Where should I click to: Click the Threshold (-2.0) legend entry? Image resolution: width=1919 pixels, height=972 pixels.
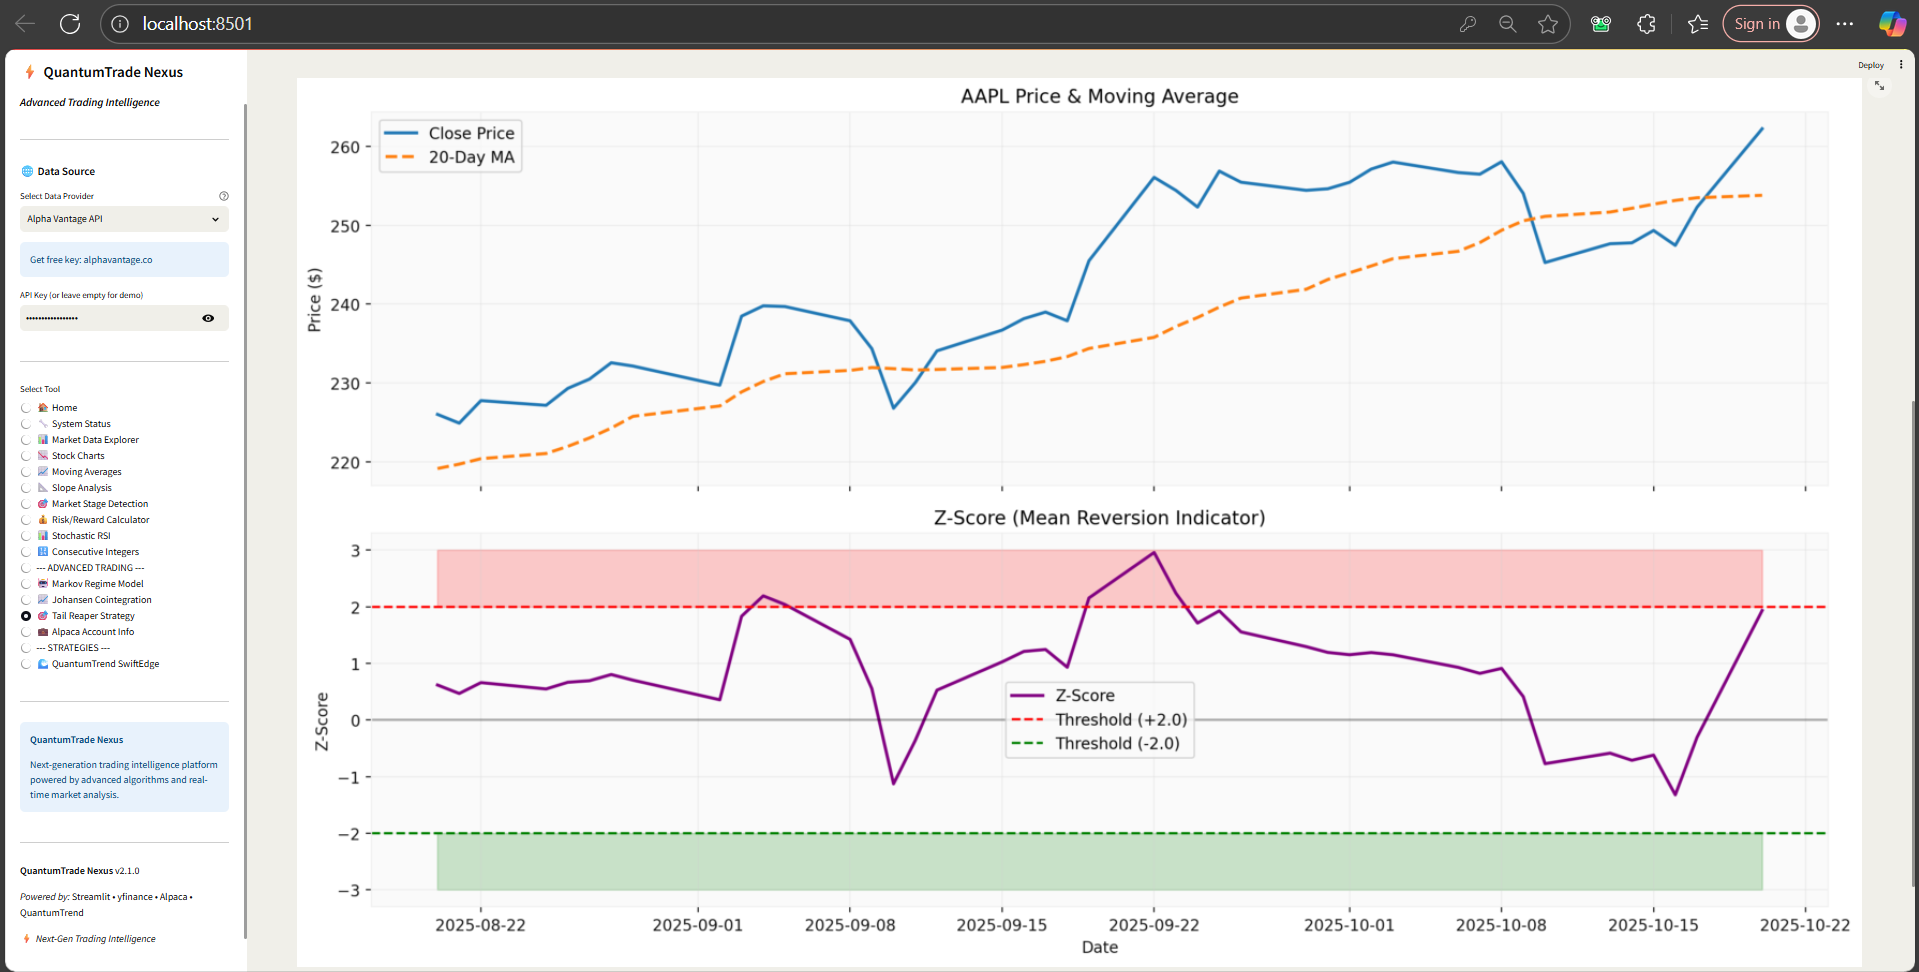(x=1095, y=744)
